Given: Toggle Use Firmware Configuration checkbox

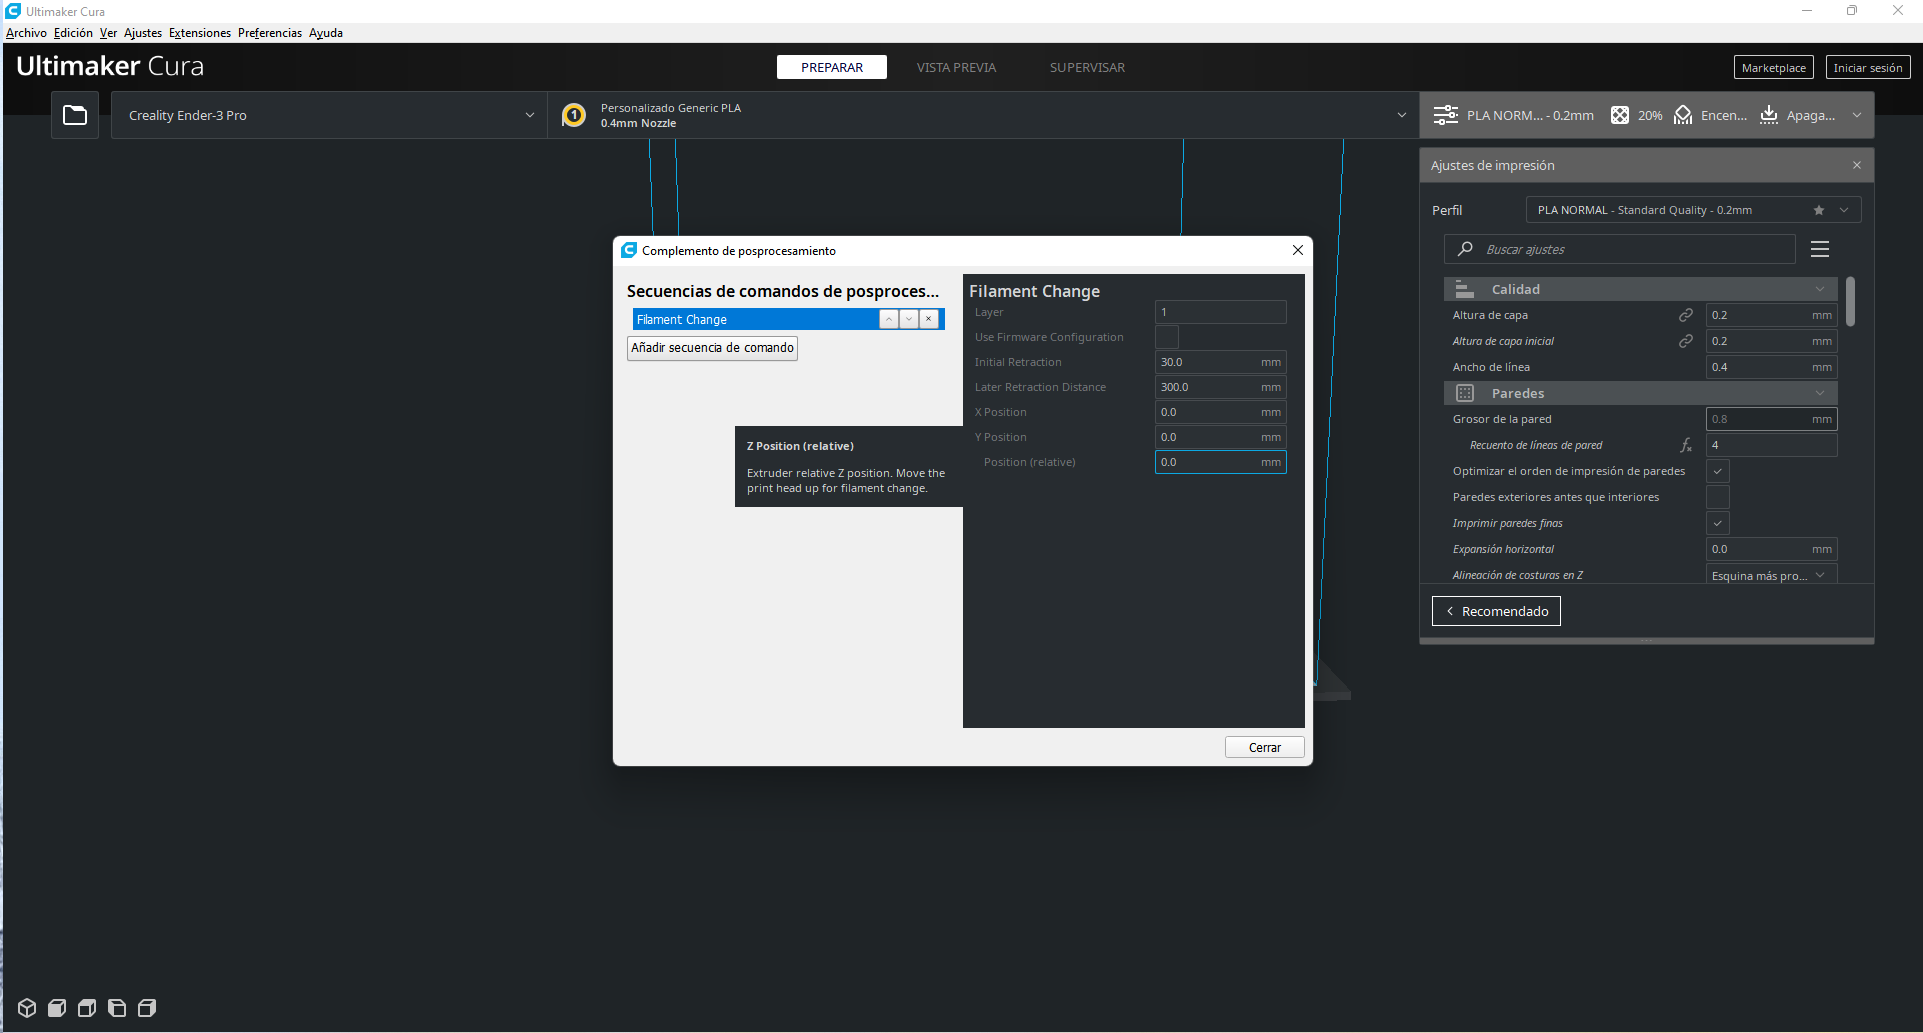Looking at the screenshot, I should 1167,337.
